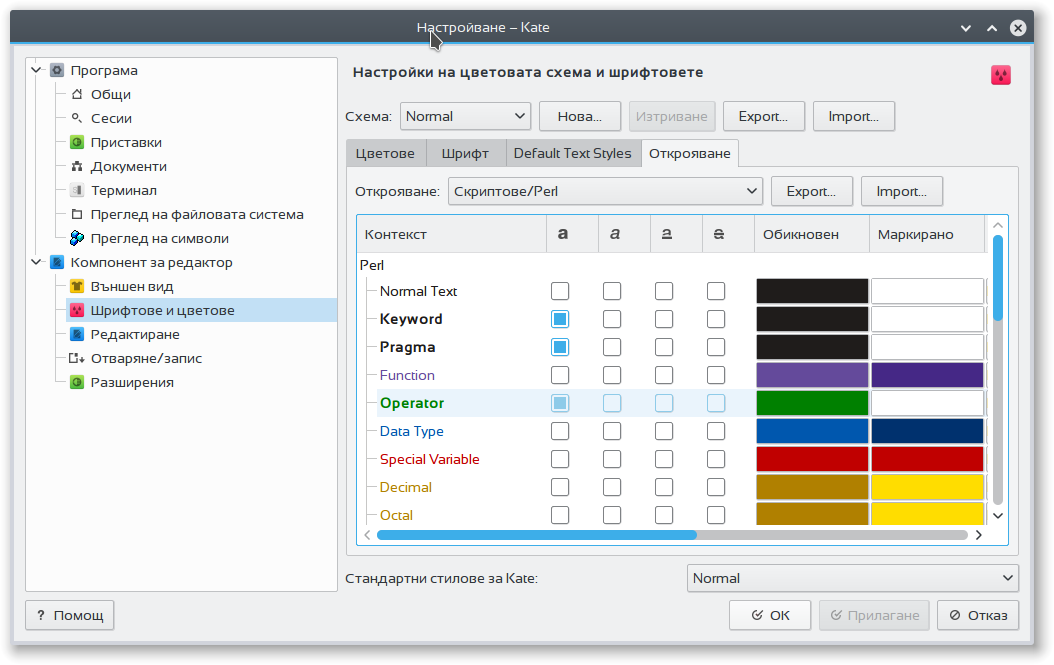Click the Контекст column header

(x=452, y=234)
